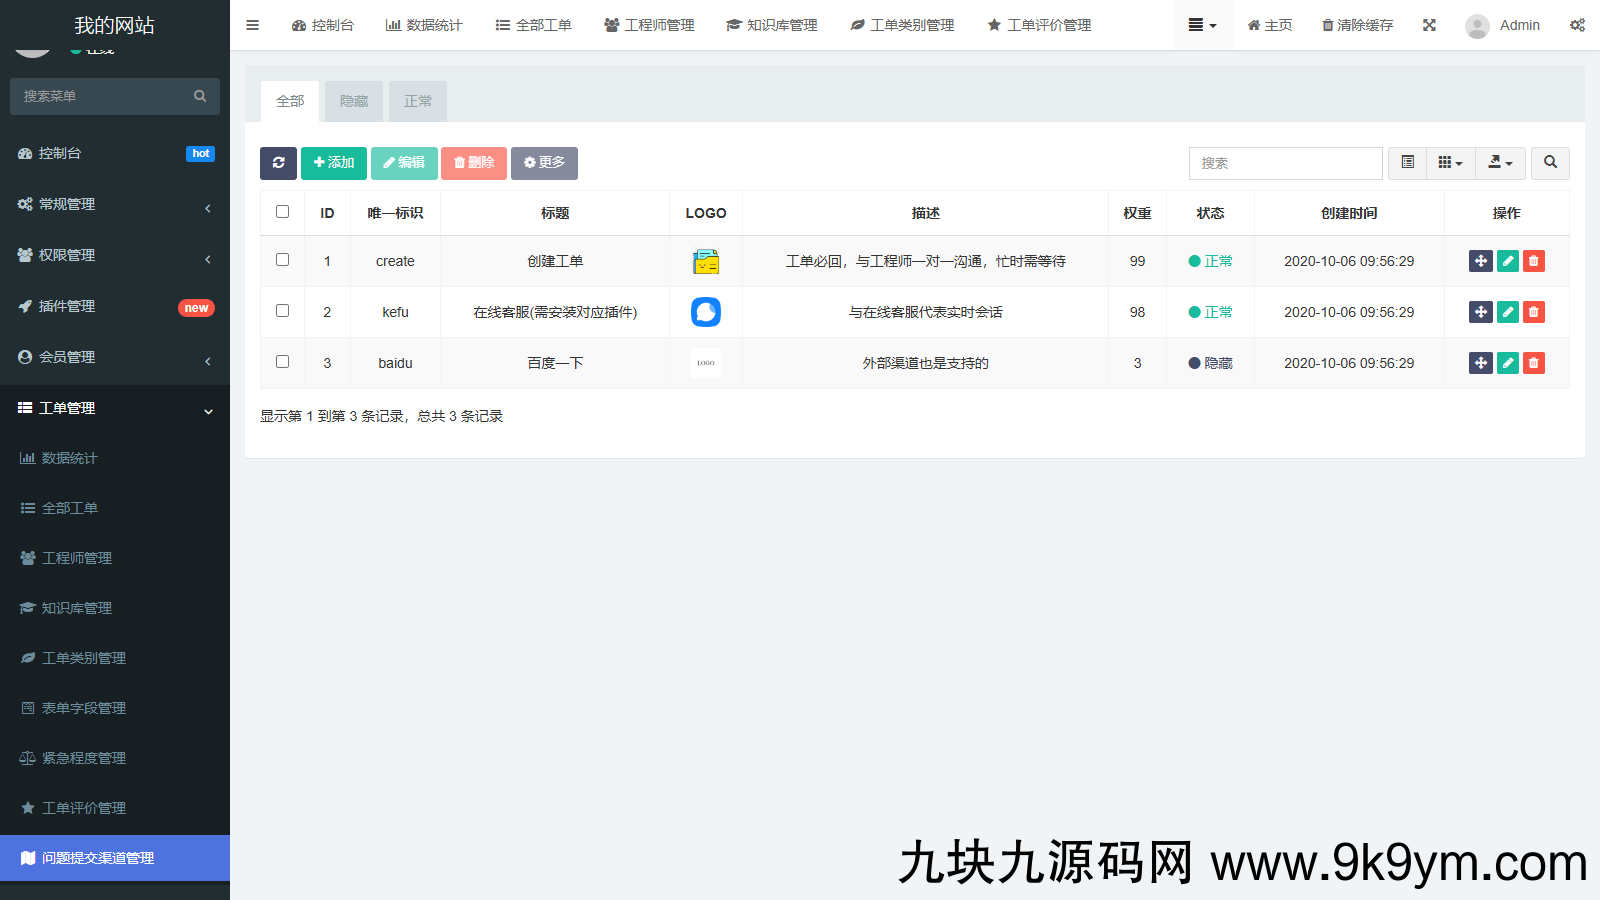Open the columns visibility dropdown

coord(1450,163)
